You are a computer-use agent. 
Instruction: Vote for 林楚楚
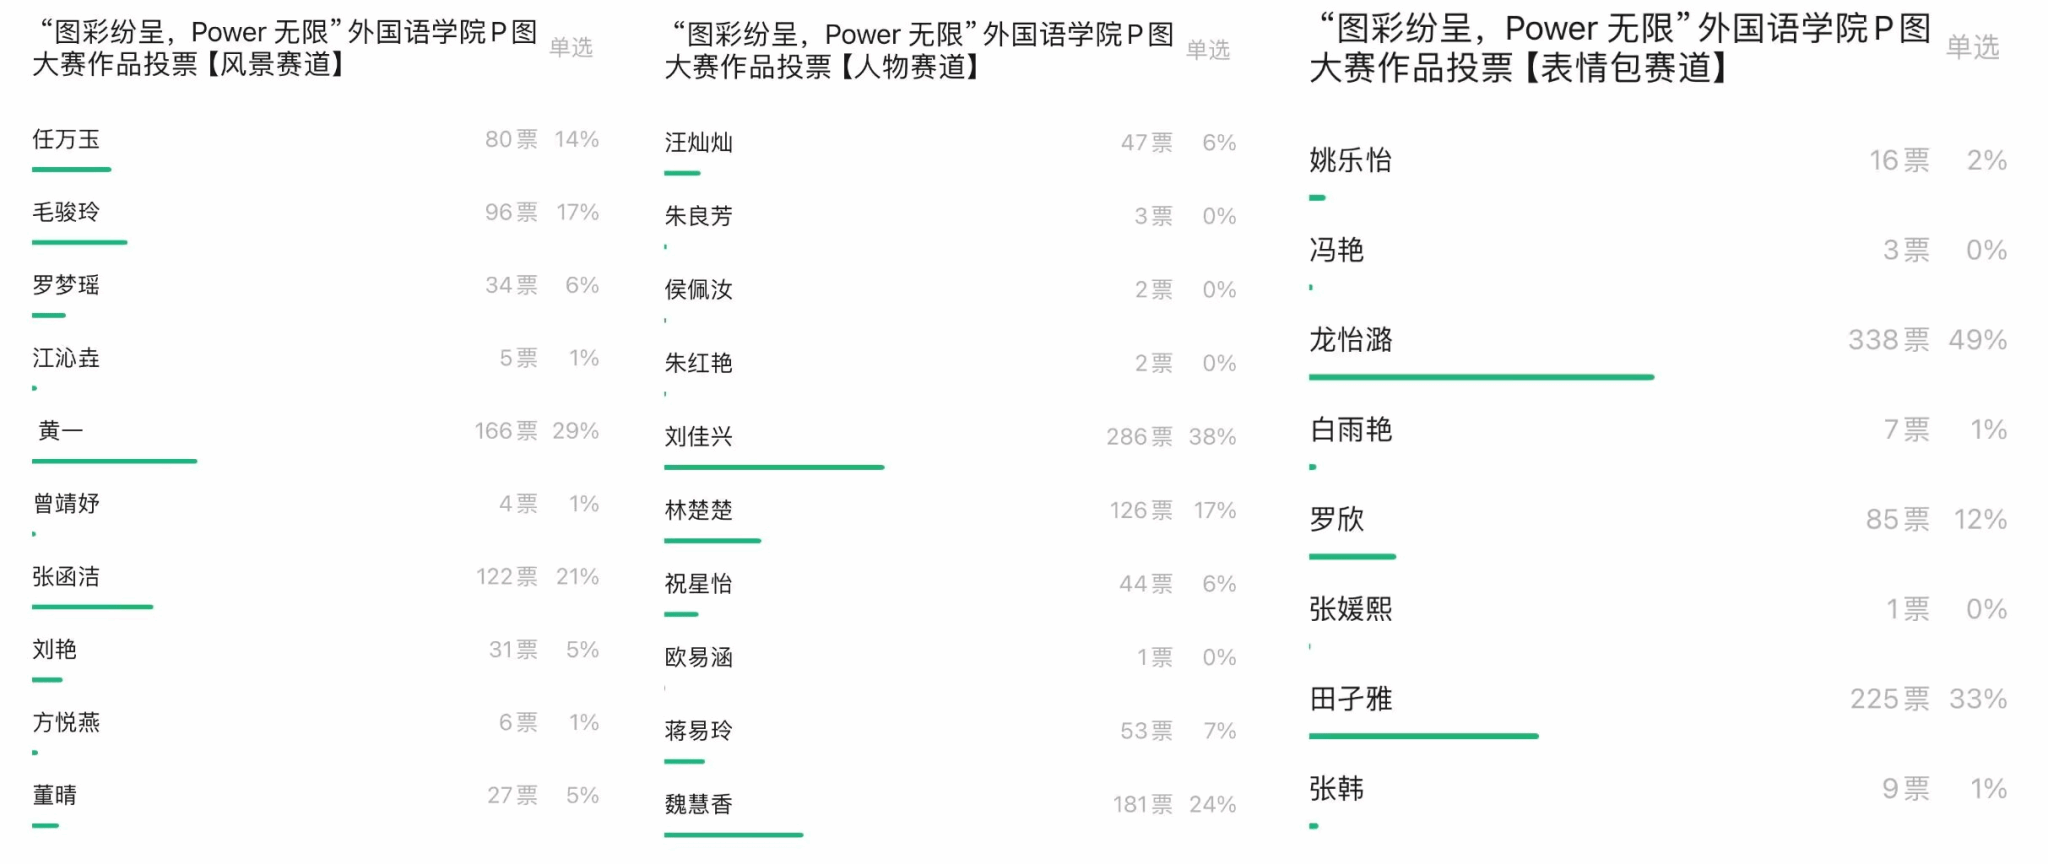click(698, 511)
